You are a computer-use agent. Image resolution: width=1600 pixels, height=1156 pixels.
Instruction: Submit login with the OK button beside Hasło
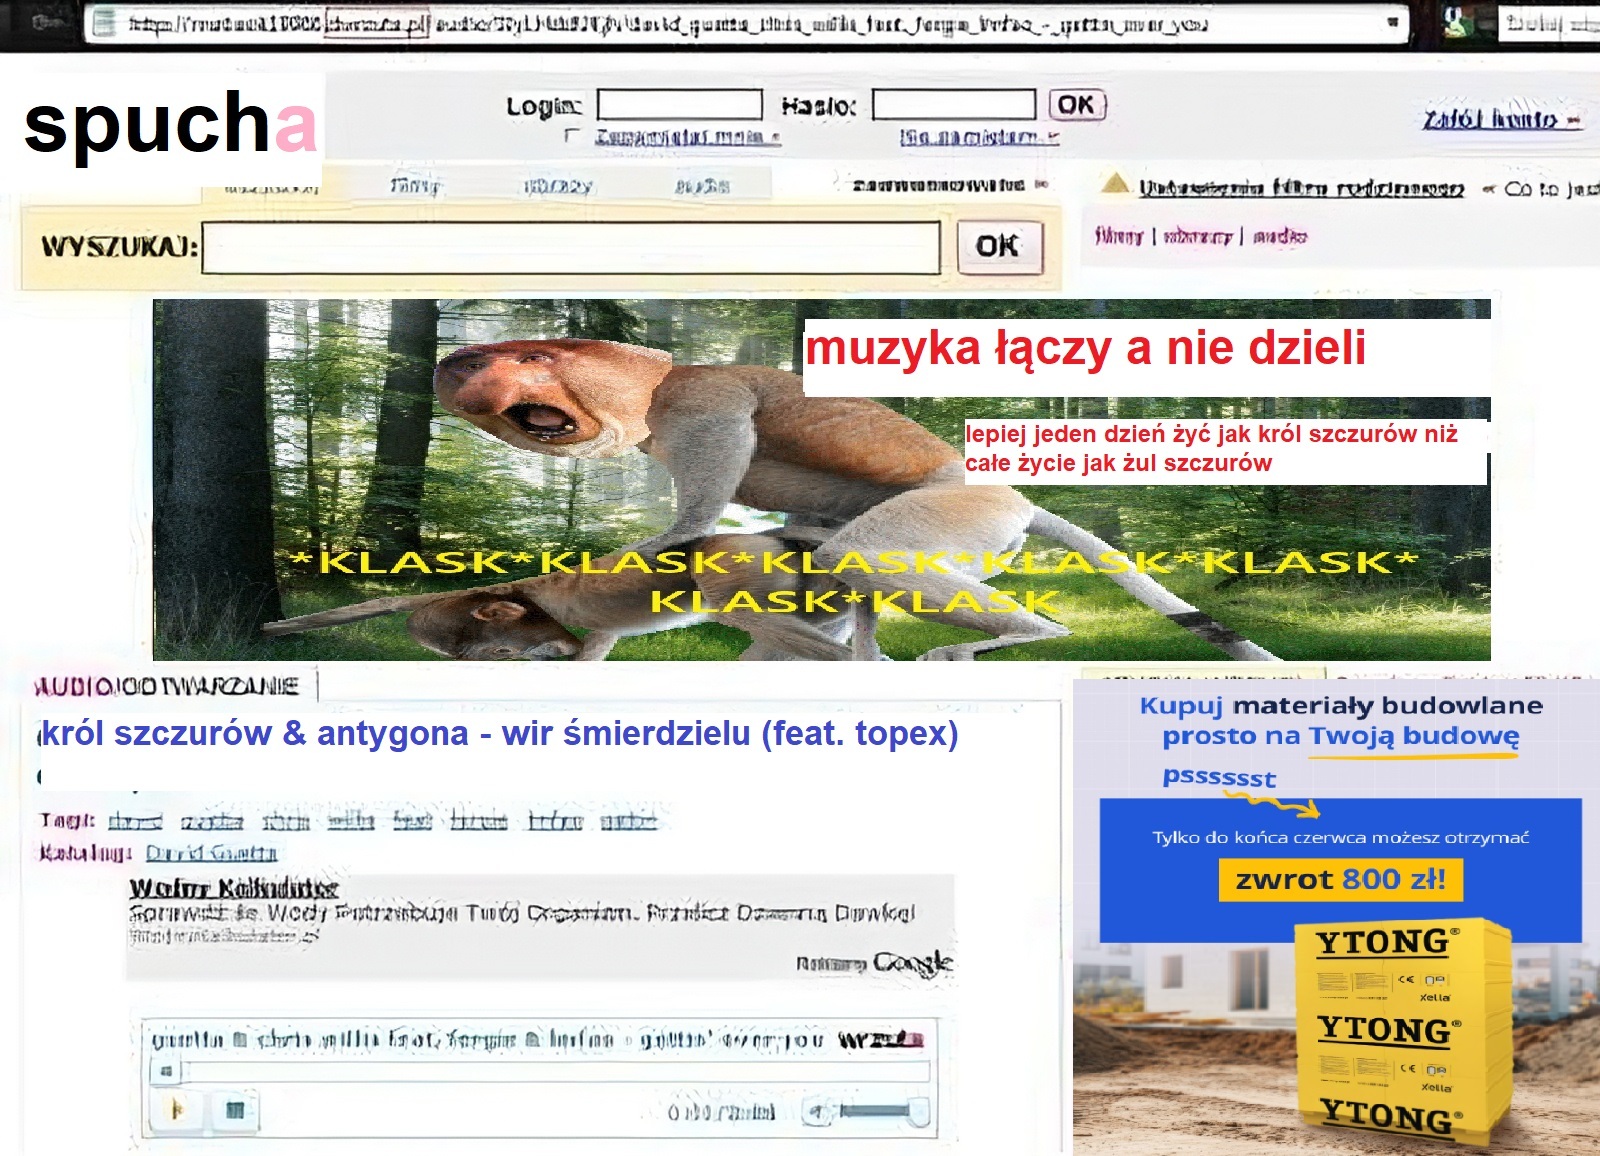[x=1076, y=105]
